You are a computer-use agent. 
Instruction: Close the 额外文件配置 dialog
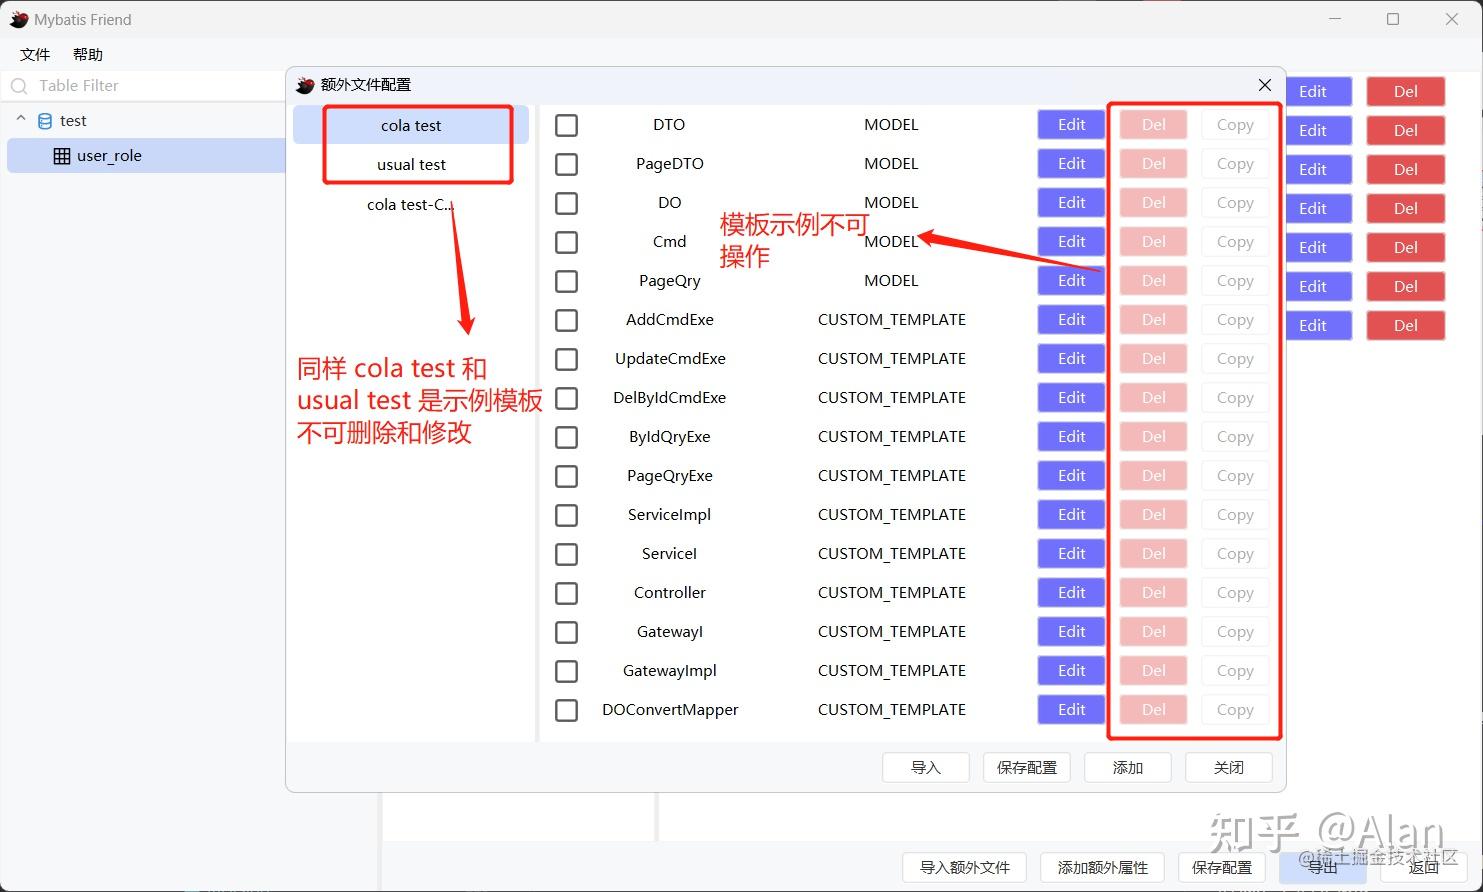1265,85
